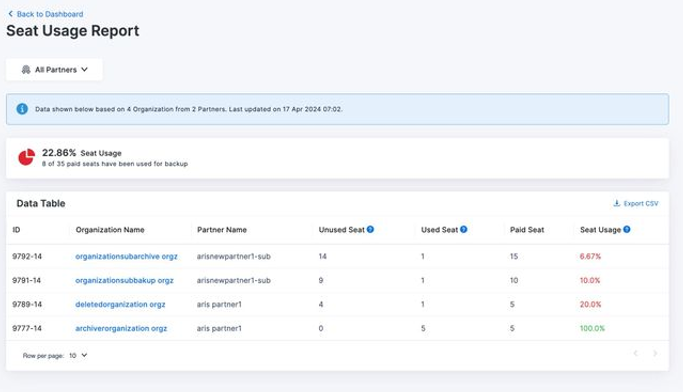
Task: Click the Unused Seat help icon
Action: (370, 230)
